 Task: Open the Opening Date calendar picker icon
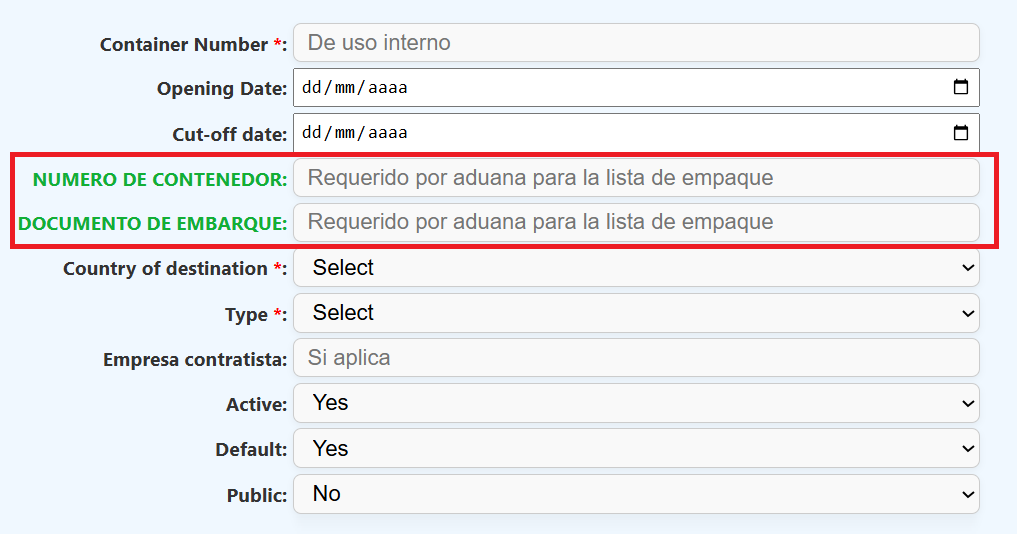pos(960,88)
